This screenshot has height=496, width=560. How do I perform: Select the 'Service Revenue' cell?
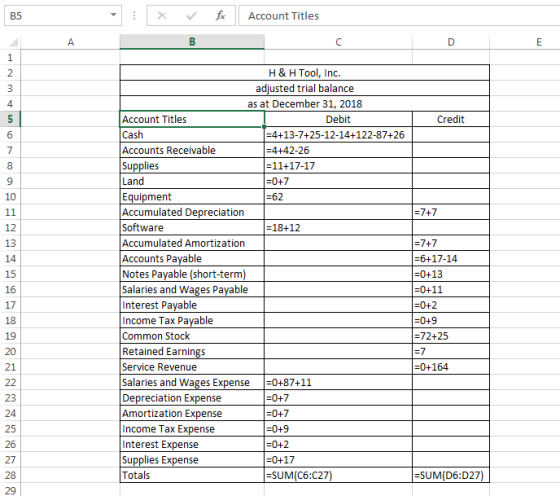[192, 367]
